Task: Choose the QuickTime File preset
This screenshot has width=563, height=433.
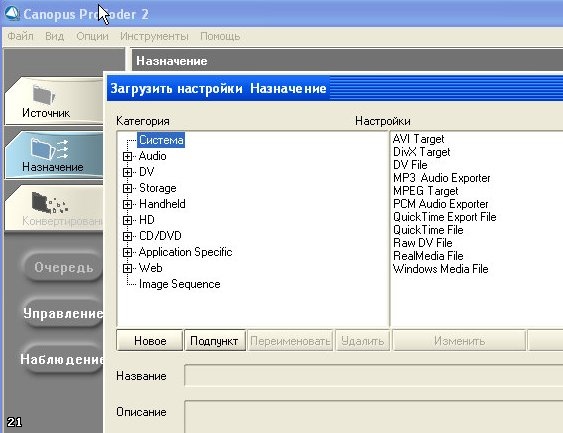Action: click(x=428, y=230)
